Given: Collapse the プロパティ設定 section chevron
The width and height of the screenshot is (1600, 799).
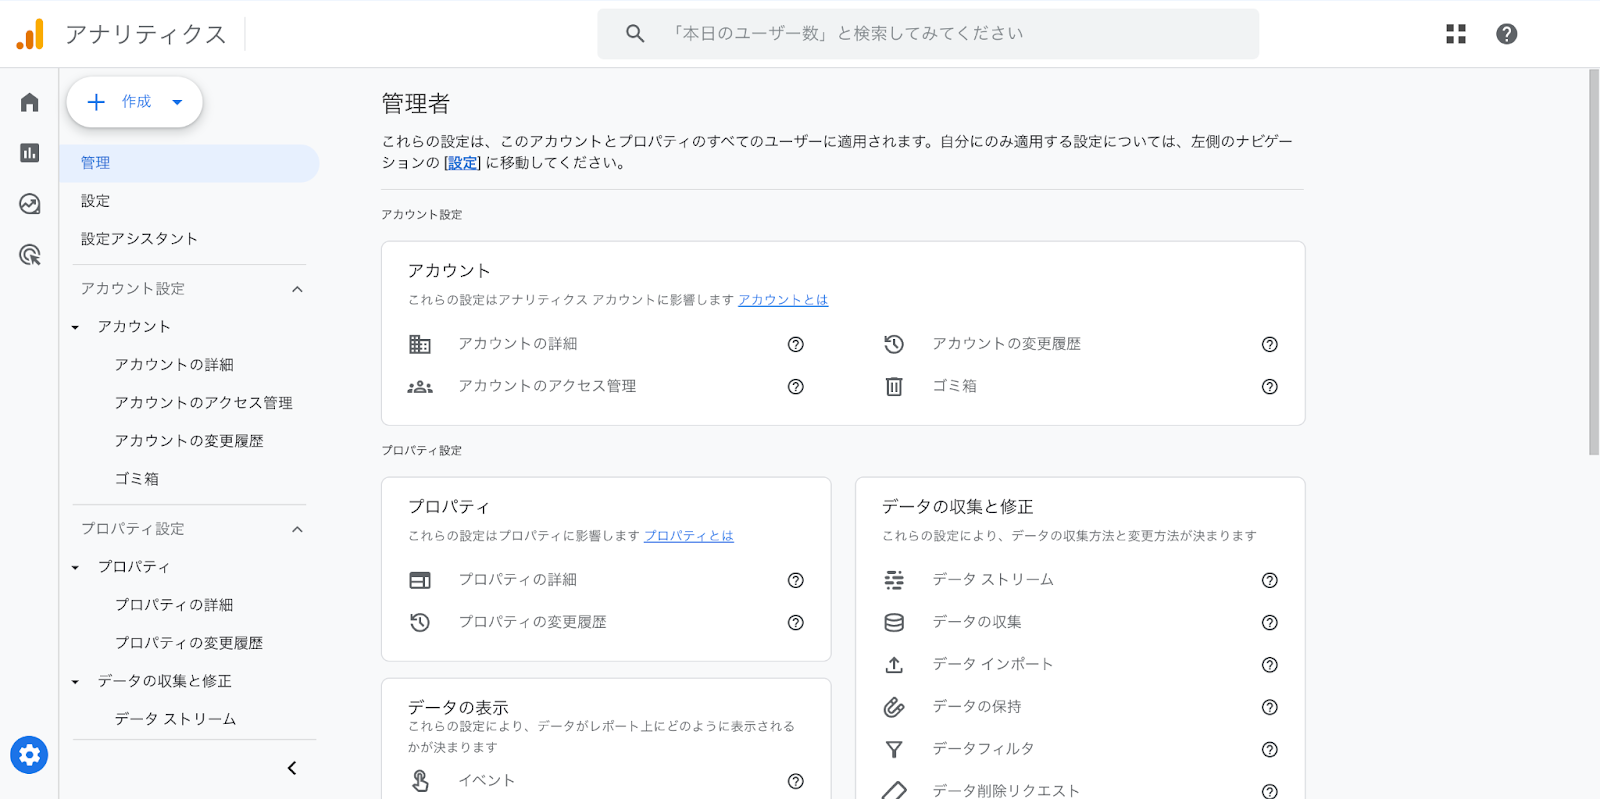Looking at the screenshot, I should (297, 529).
